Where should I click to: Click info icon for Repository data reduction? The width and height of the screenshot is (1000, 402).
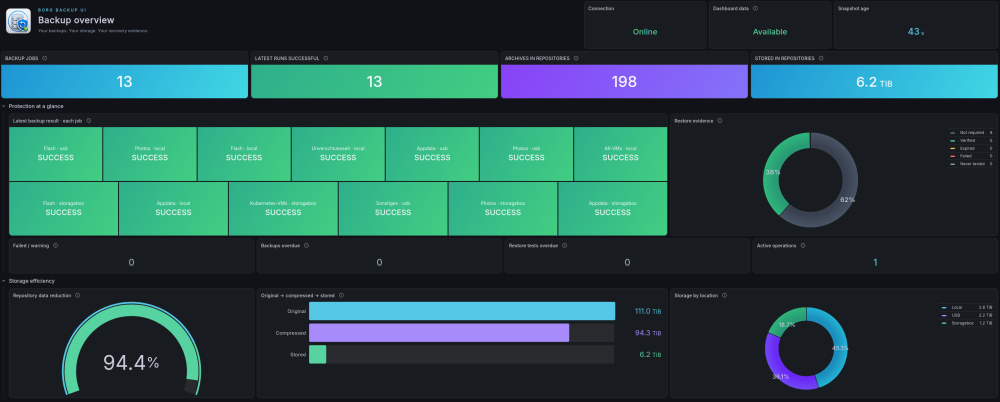click(x=78, y=295)
